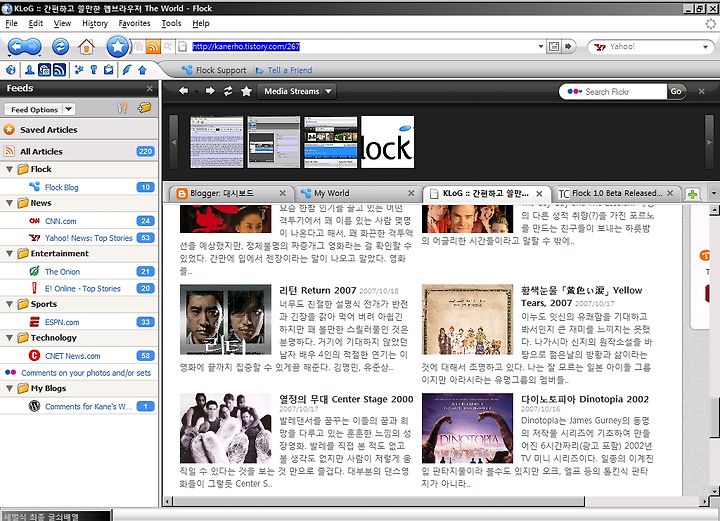Image resolution: width=720 pixels, height=521 pixels.
Task: Open The Onion feed
Action: pos(79,271)
